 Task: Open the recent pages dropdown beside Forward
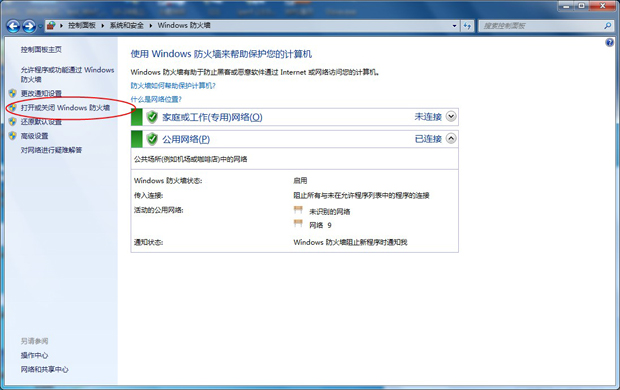40,27
